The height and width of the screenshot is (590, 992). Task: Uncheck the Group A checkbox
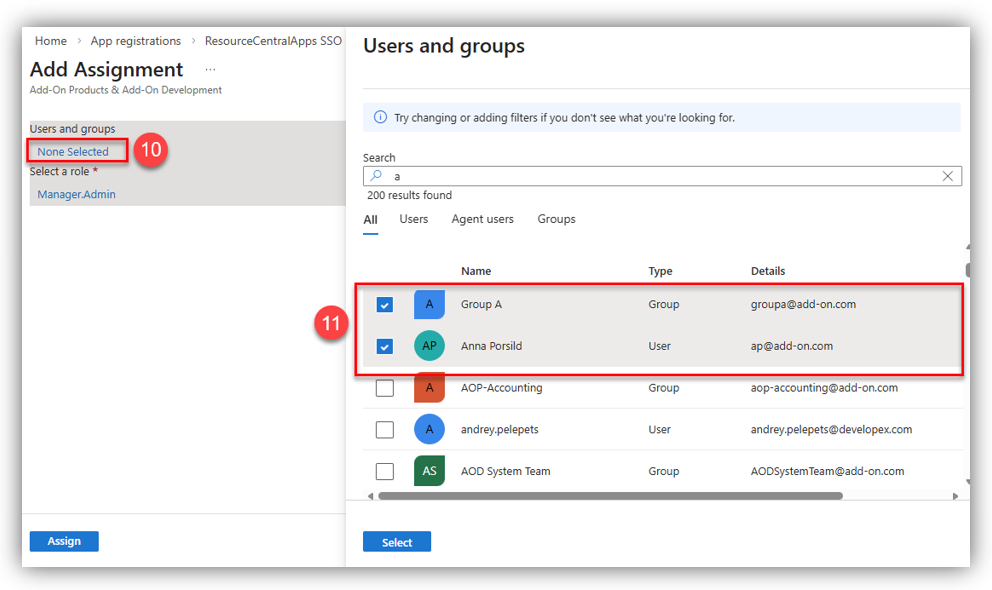tap(385, 305)
